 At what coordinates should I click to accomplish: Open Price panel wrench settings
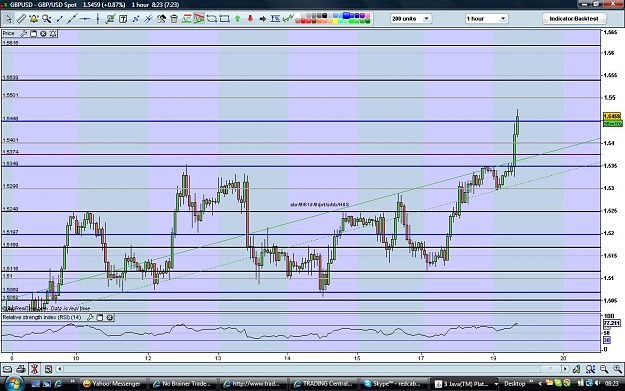coord(24,33)
